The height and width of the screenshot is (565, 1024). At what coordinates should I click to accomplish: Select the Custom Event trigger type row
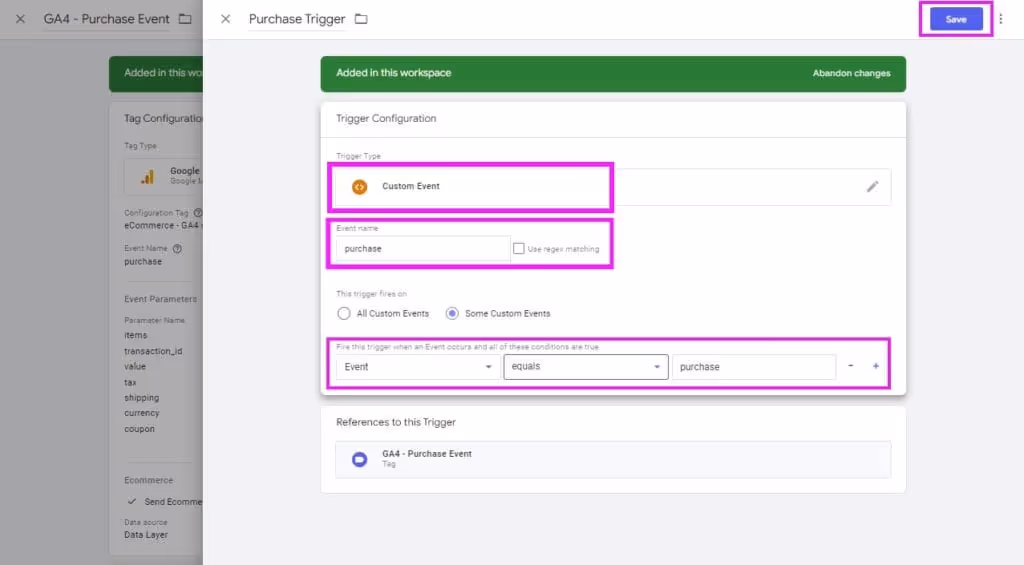click(613, 187)
